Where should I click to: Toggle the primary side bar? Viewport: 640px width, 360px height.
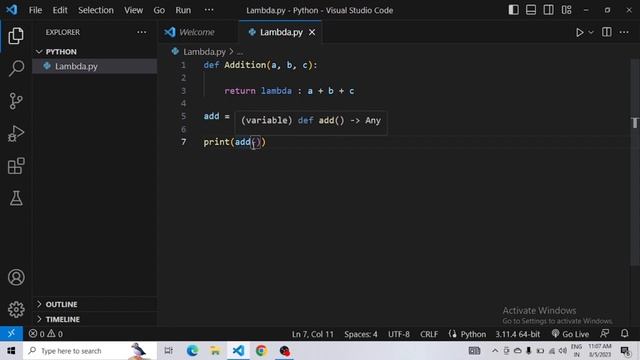(x=513, y=10)
